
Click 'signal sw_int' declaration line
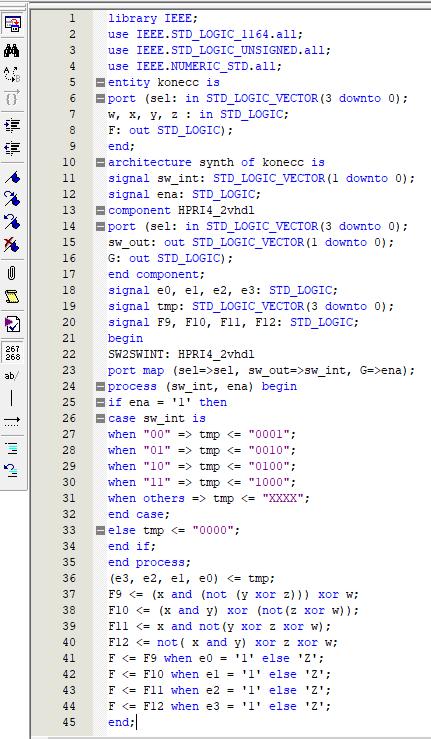[261, 179]
